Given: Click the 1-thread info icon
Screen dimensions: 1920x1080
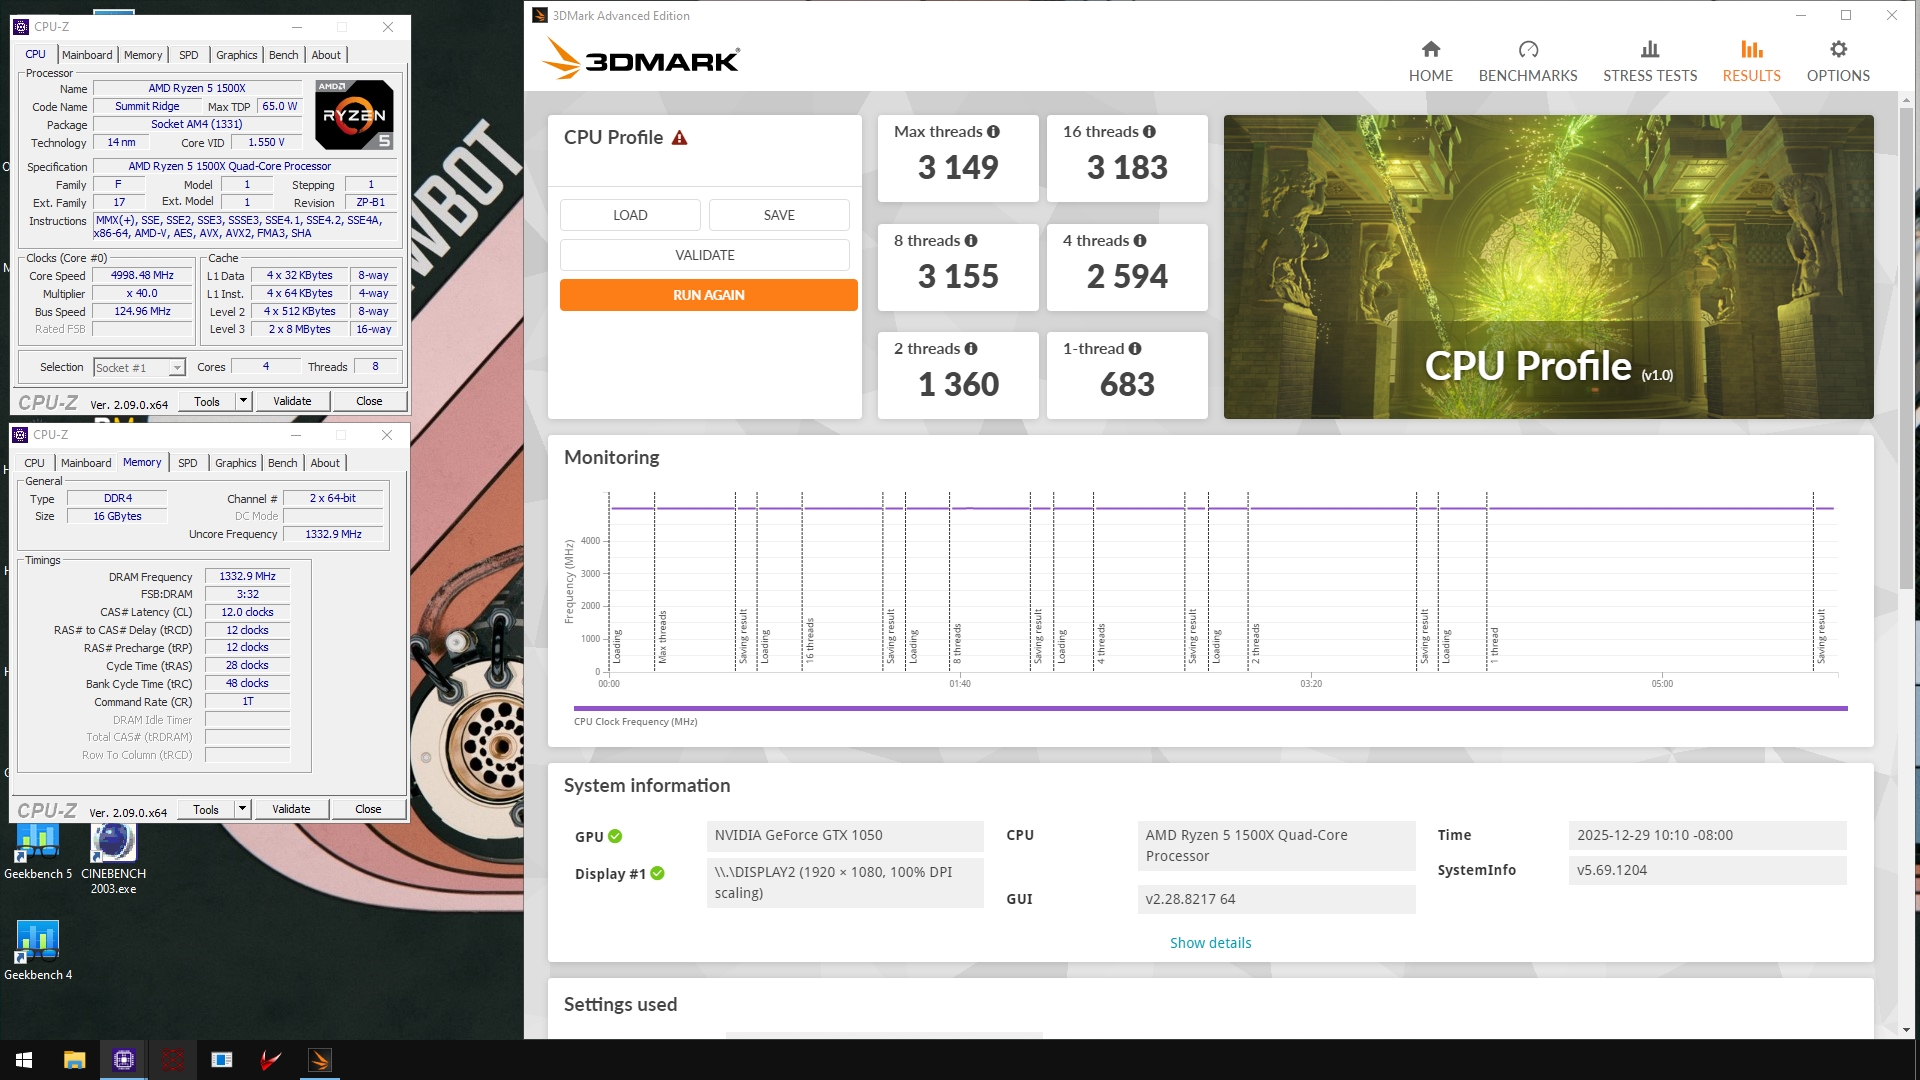Looking at the screenshot, I should tap(1135, 348).
